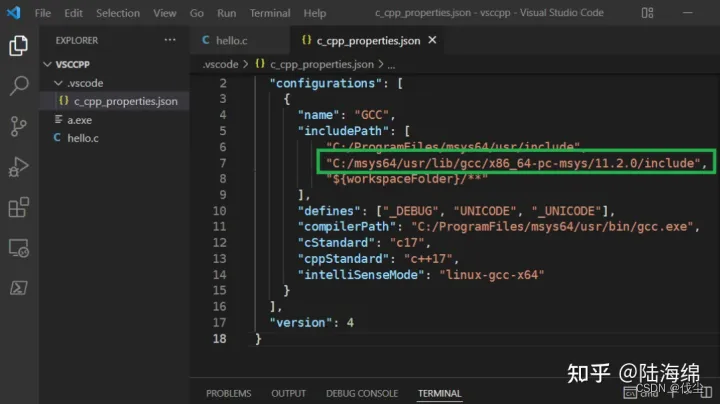Click c_cpp_properties.json breadcrumb segment
Image resolution: width=720 pixels, height=404 pixels.
tap(322, 64)
